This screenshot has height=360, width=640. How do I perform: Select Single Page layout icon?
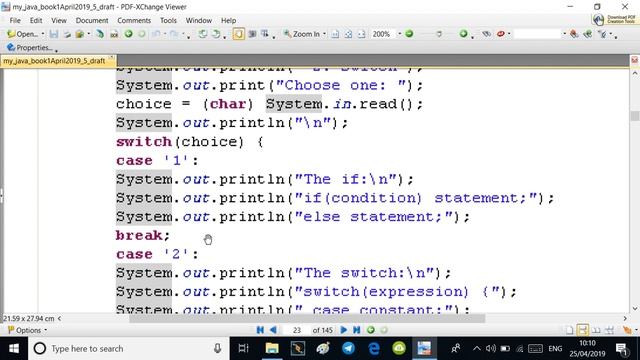point(569,330)
